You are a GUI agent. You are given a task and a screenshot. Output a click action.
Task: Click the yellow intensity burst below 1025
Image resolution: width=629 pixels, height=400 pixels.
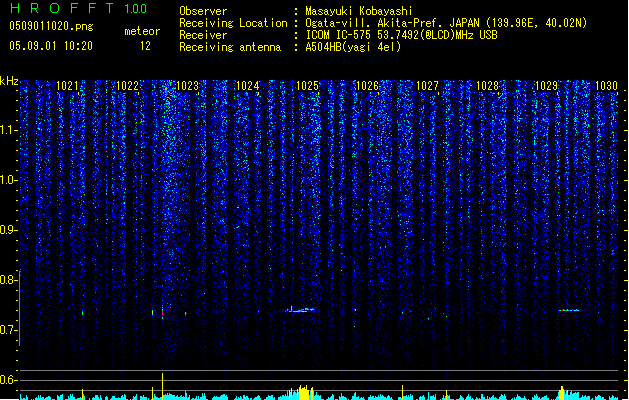[302, 392]
